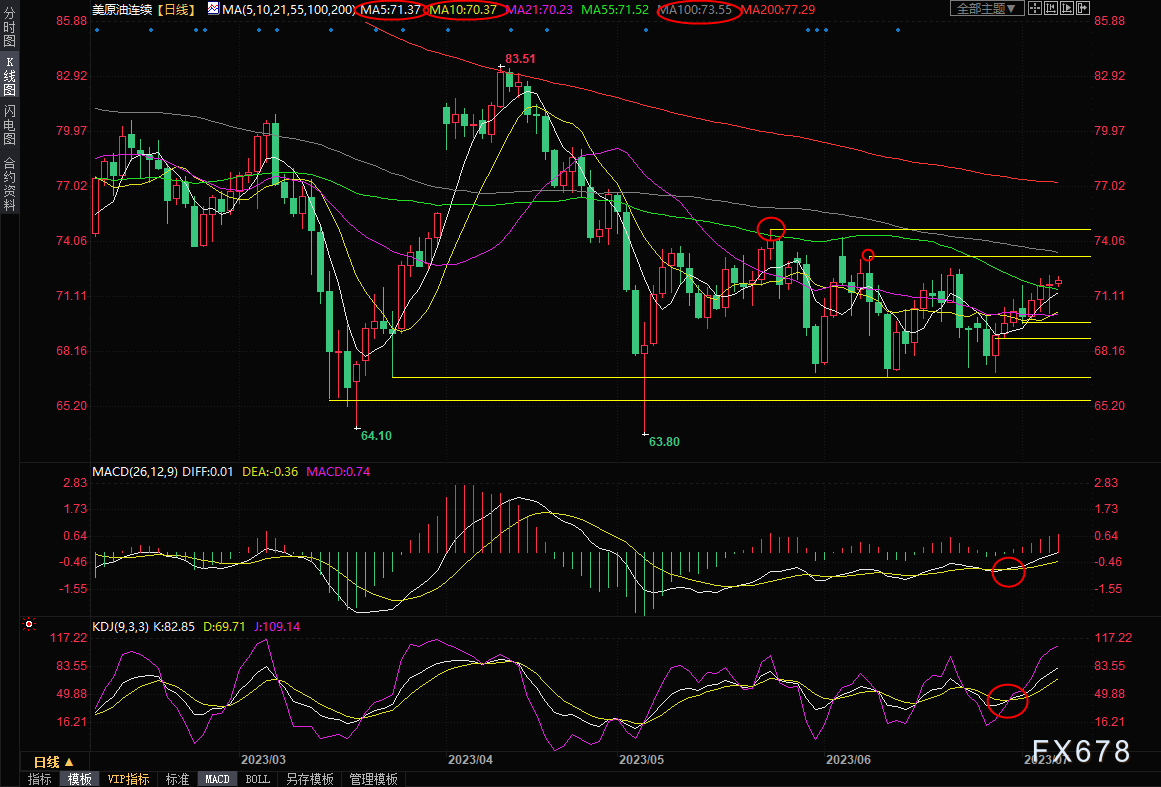Switch to the 指标 tab

pyautogui.click(x=40, y=779)
